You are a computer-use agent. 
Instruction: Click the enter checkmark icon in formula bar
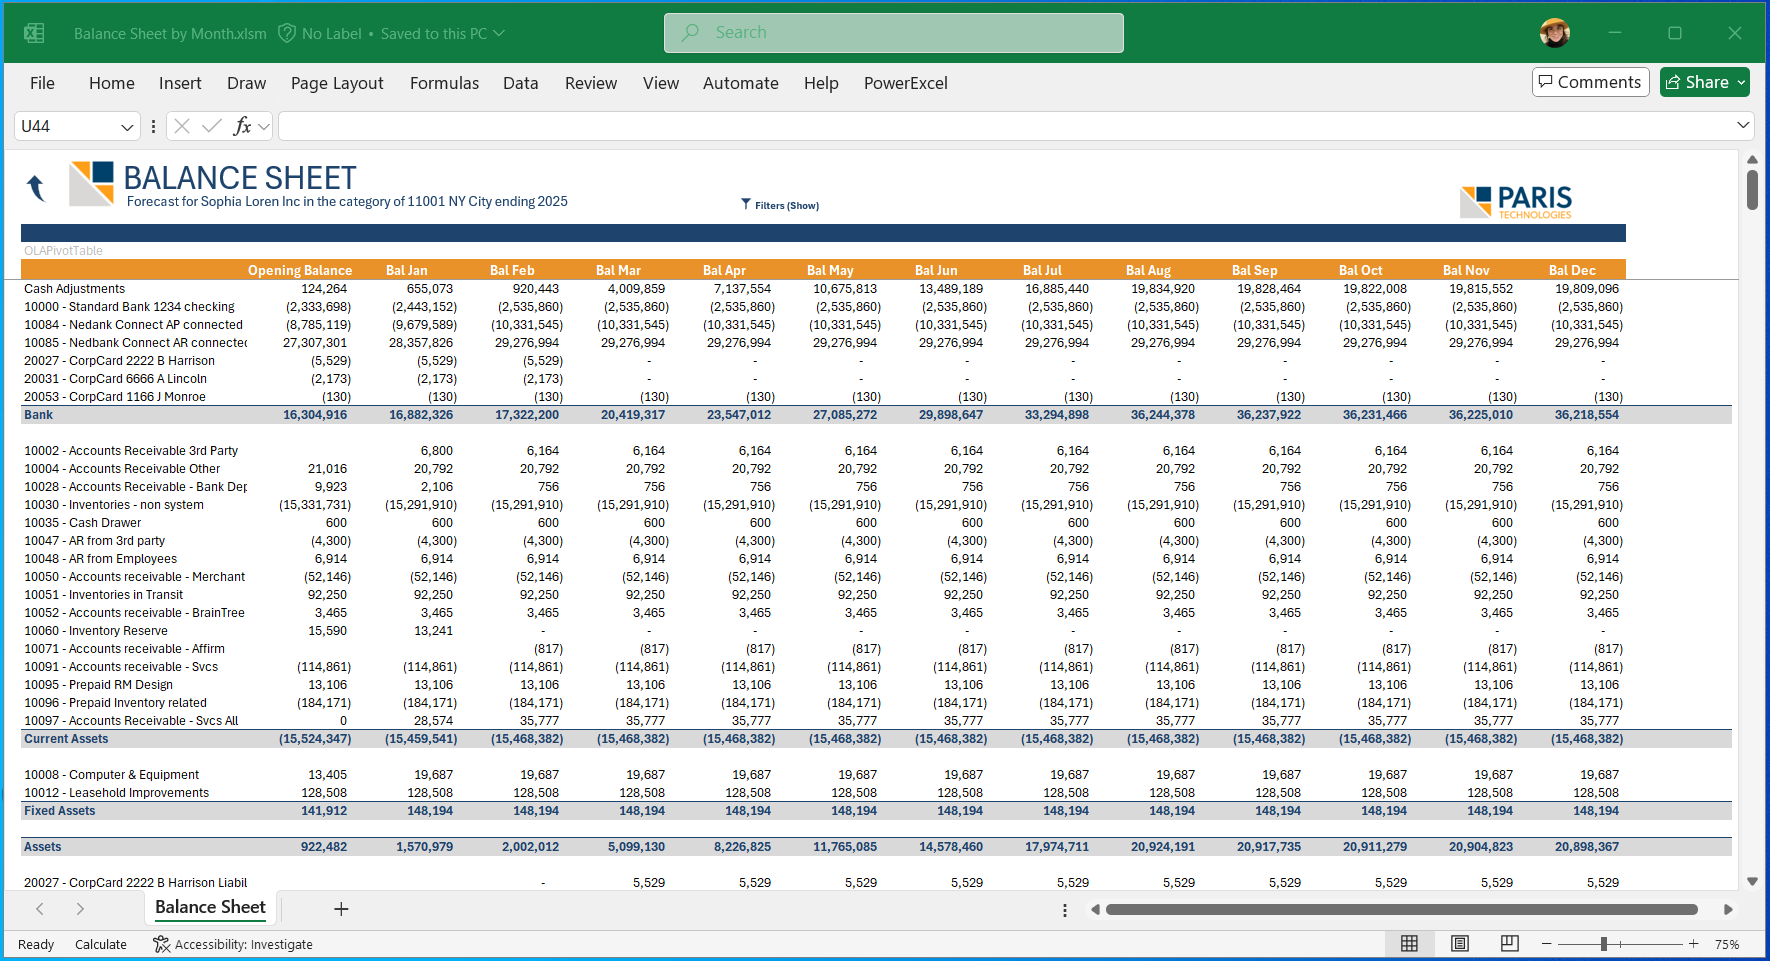pyautogui.click(x=211, y=126)
